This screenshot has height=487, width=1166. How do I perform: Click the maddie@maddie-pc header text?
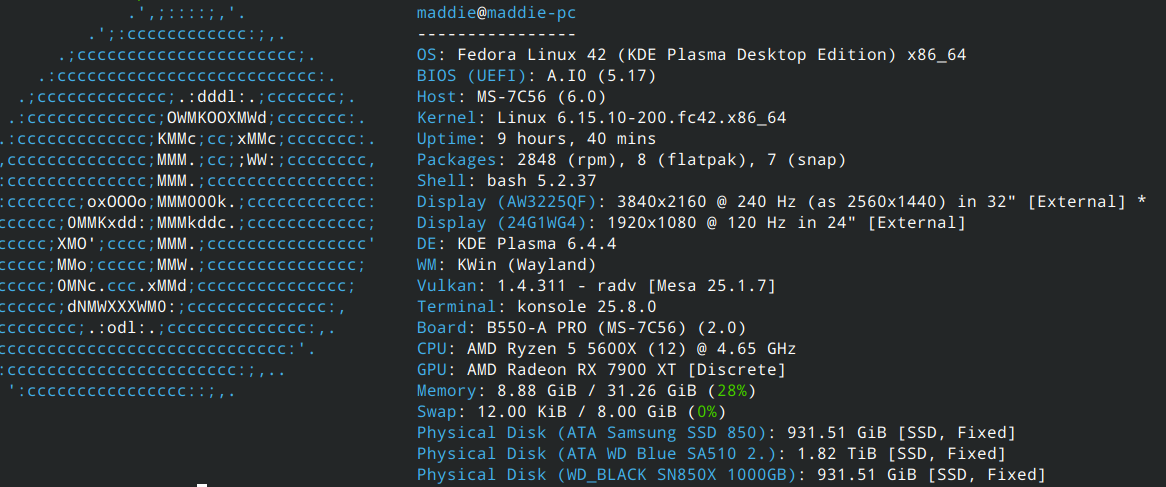(496, 13)
